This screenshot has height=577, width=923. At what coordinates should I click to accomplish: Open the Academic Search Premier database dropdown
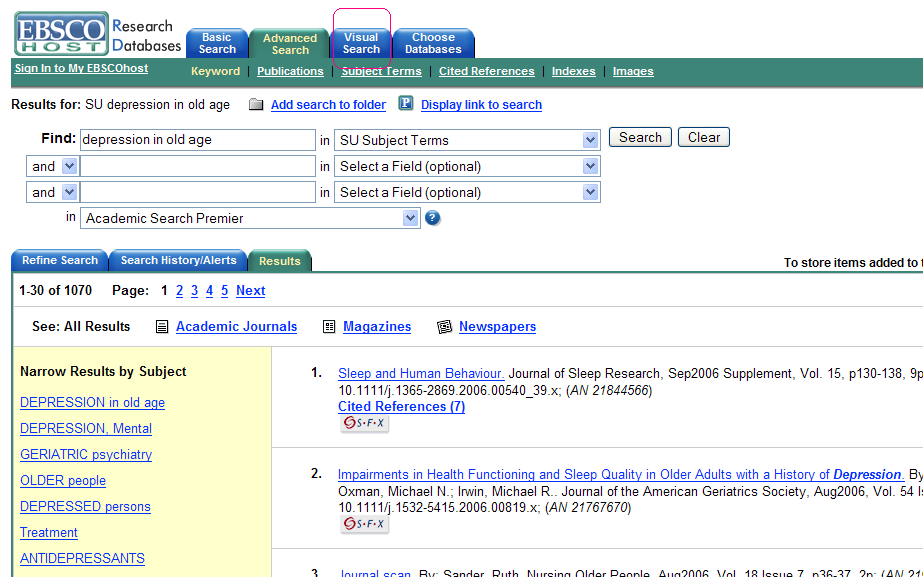pyautogui.click(x=410, y=218)
